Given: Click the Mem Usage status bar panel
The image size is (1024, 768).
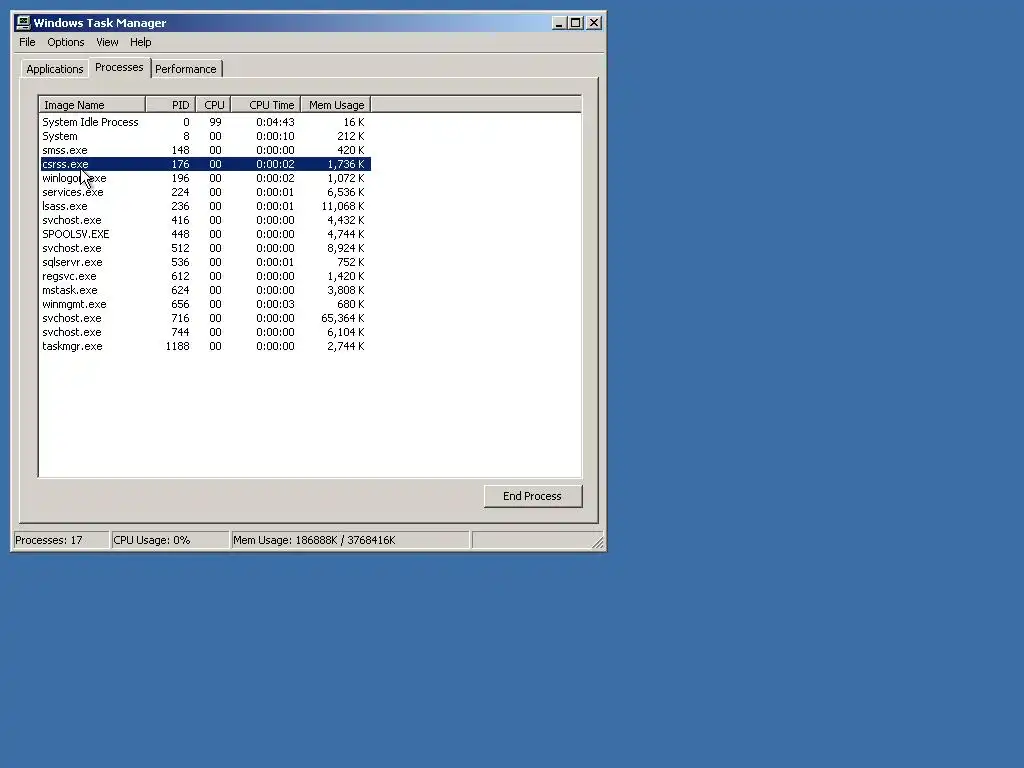Looking at the screenshot, I should [351, 540].
